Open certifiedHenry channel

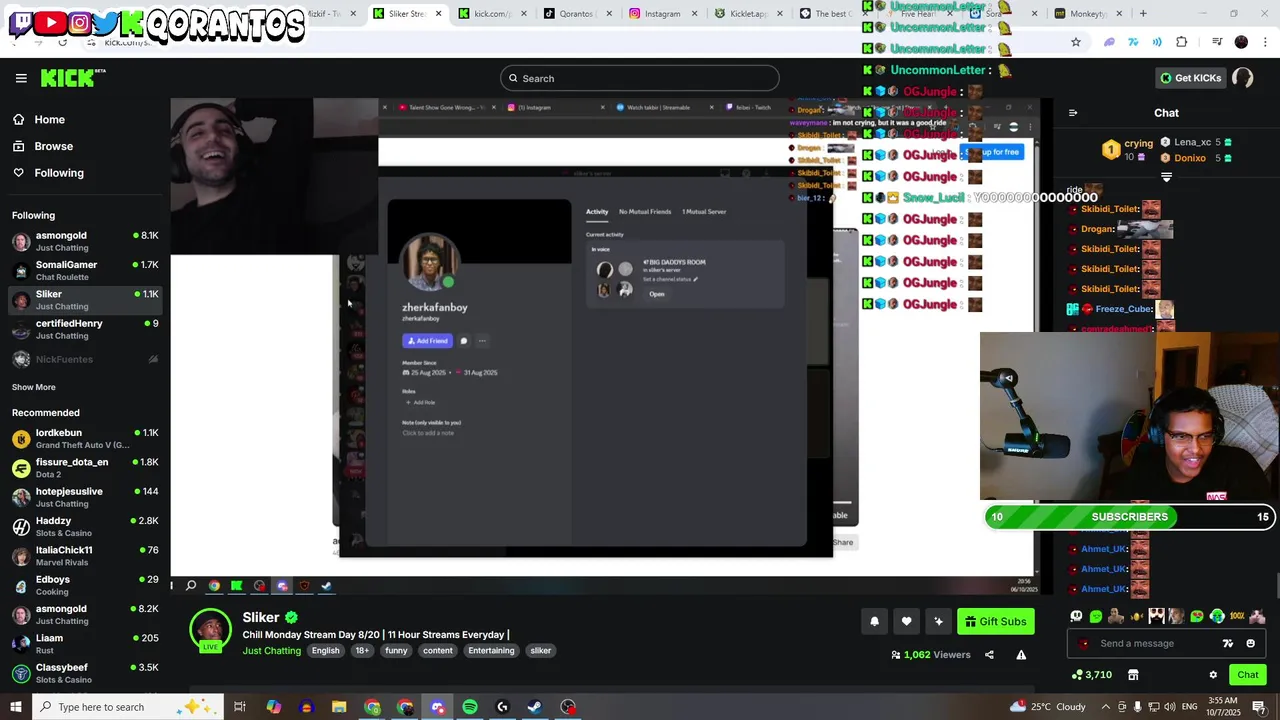pos(85,329)
